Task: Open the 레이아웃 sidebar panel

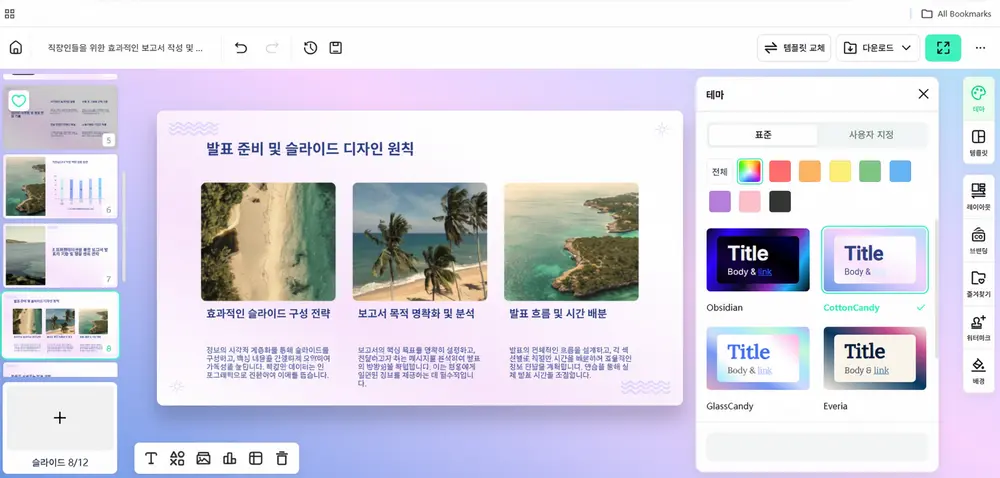Action: (978, 196)
